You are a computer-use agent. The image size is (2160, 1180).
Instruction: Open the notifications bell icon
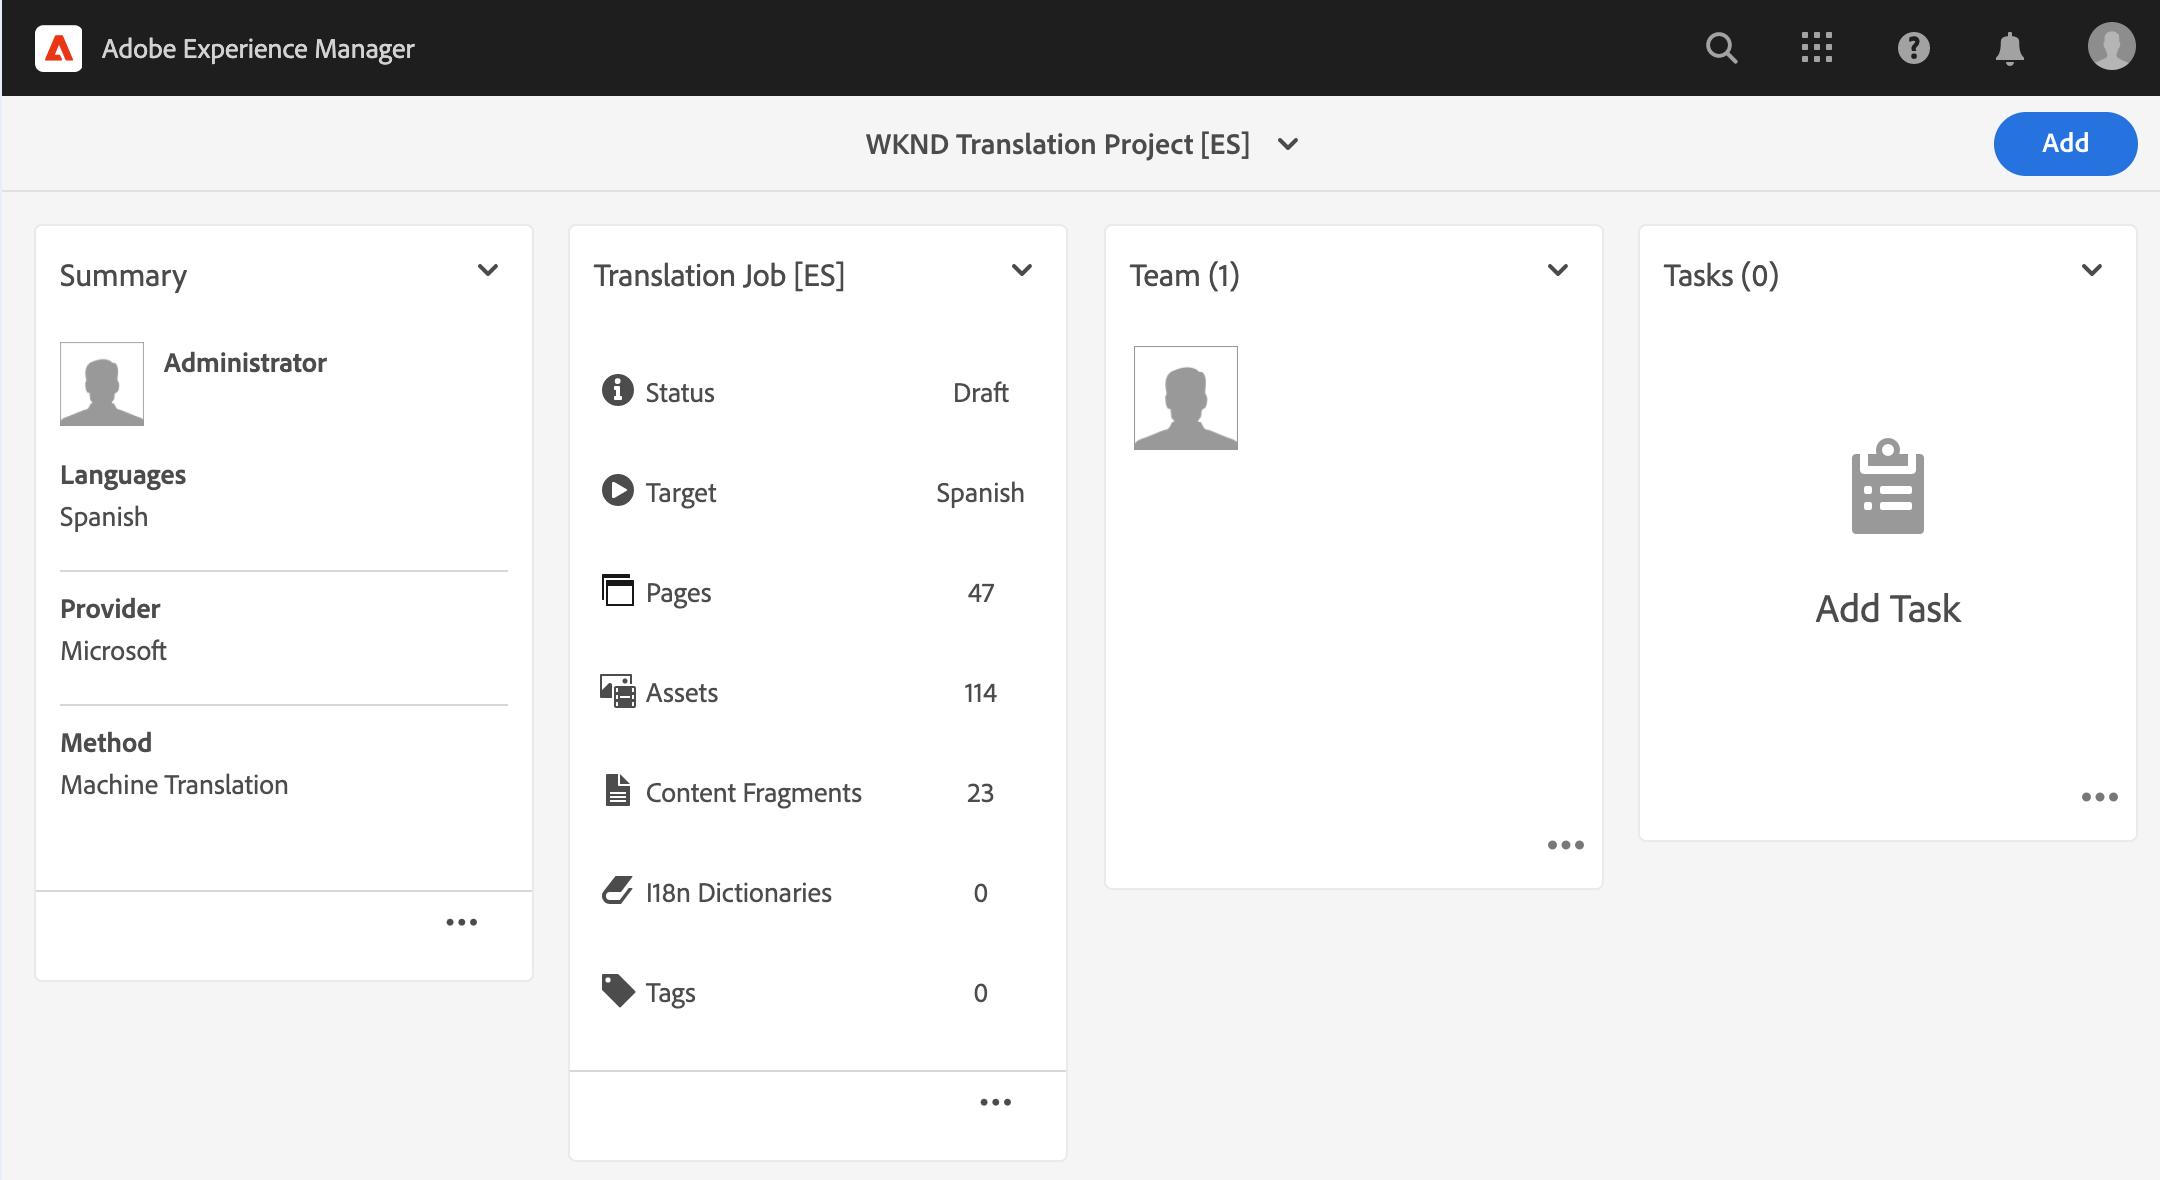pos(2009,48)
